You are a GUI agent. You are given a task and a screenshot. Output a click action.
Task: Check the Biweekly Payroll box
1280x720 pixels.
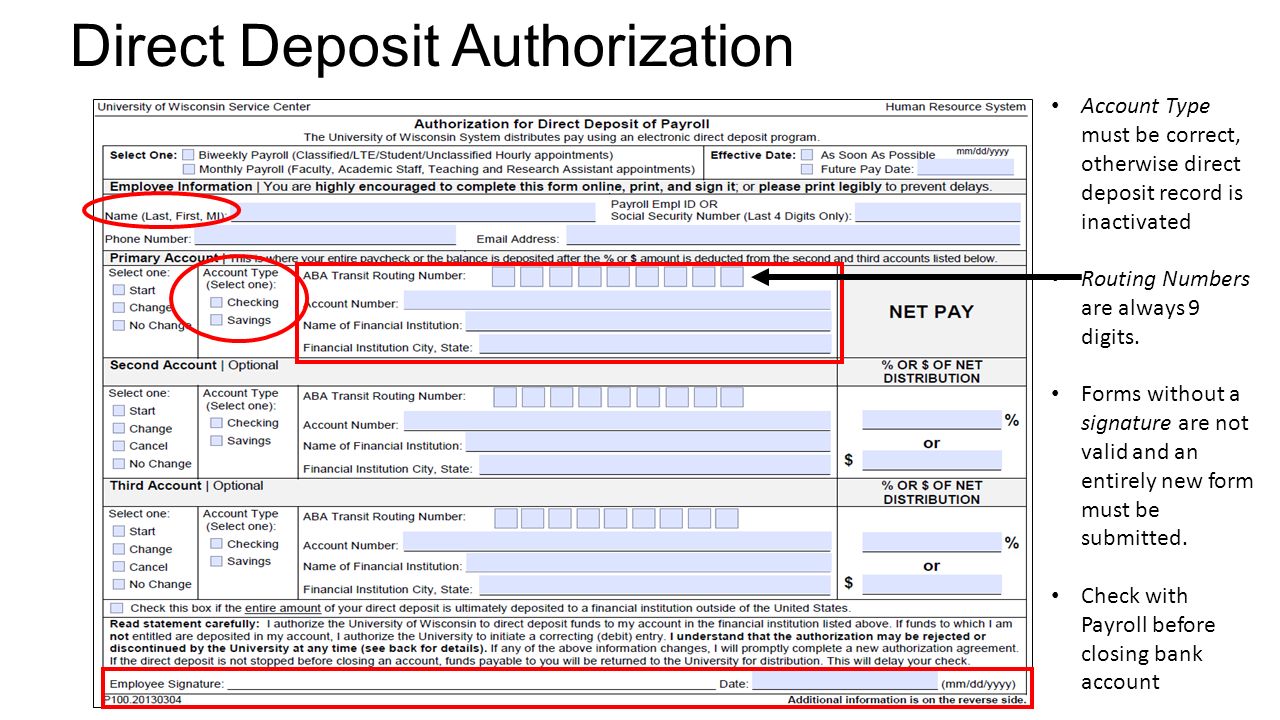(x=188, y=155)
